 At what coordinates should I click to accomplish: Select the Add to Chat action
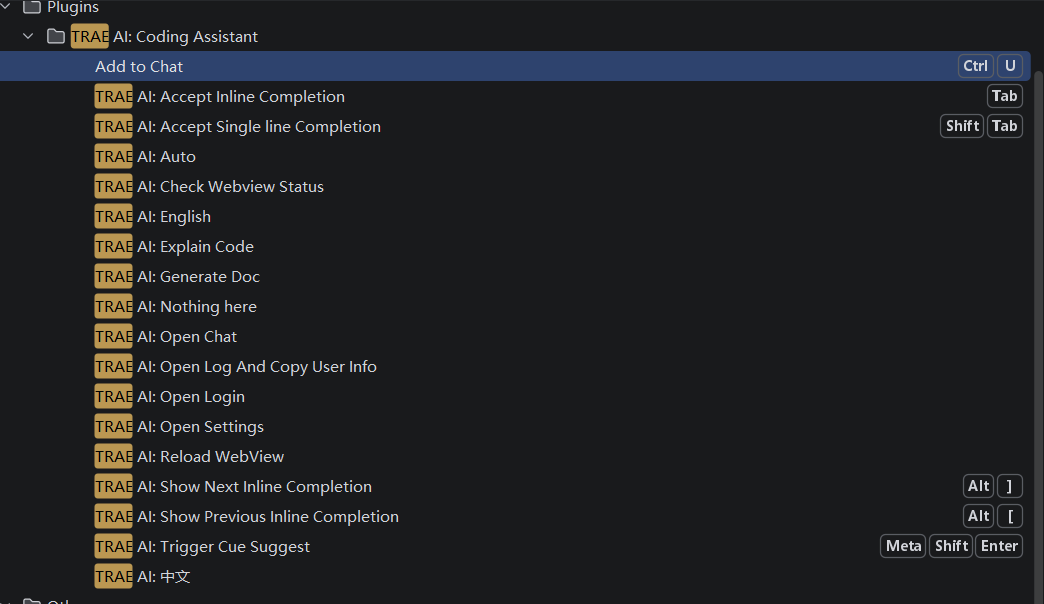(x=515, y=66)
